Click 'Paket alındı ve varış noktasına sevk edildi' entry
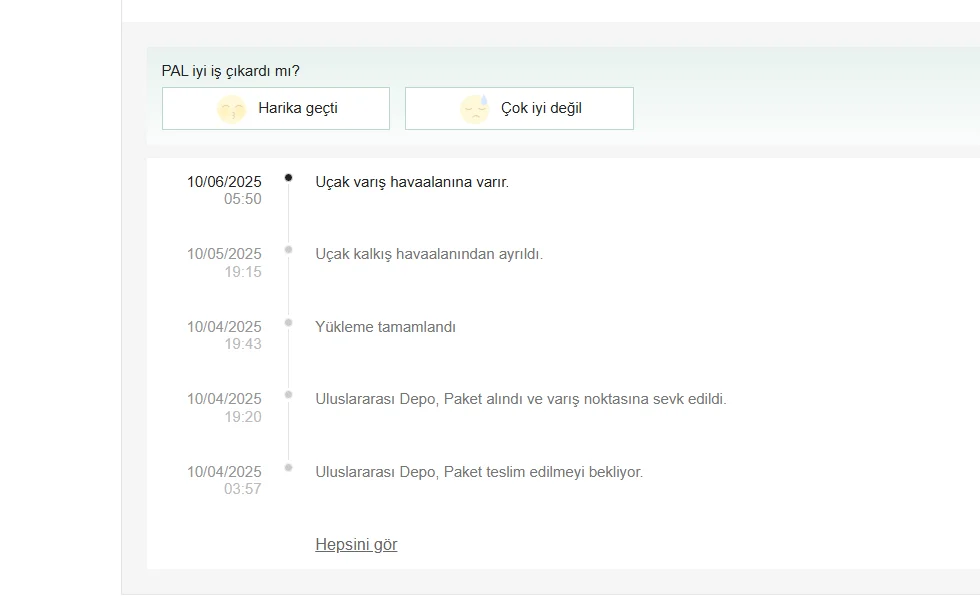This screenshot has height=607, width=980. coord(521,399)
